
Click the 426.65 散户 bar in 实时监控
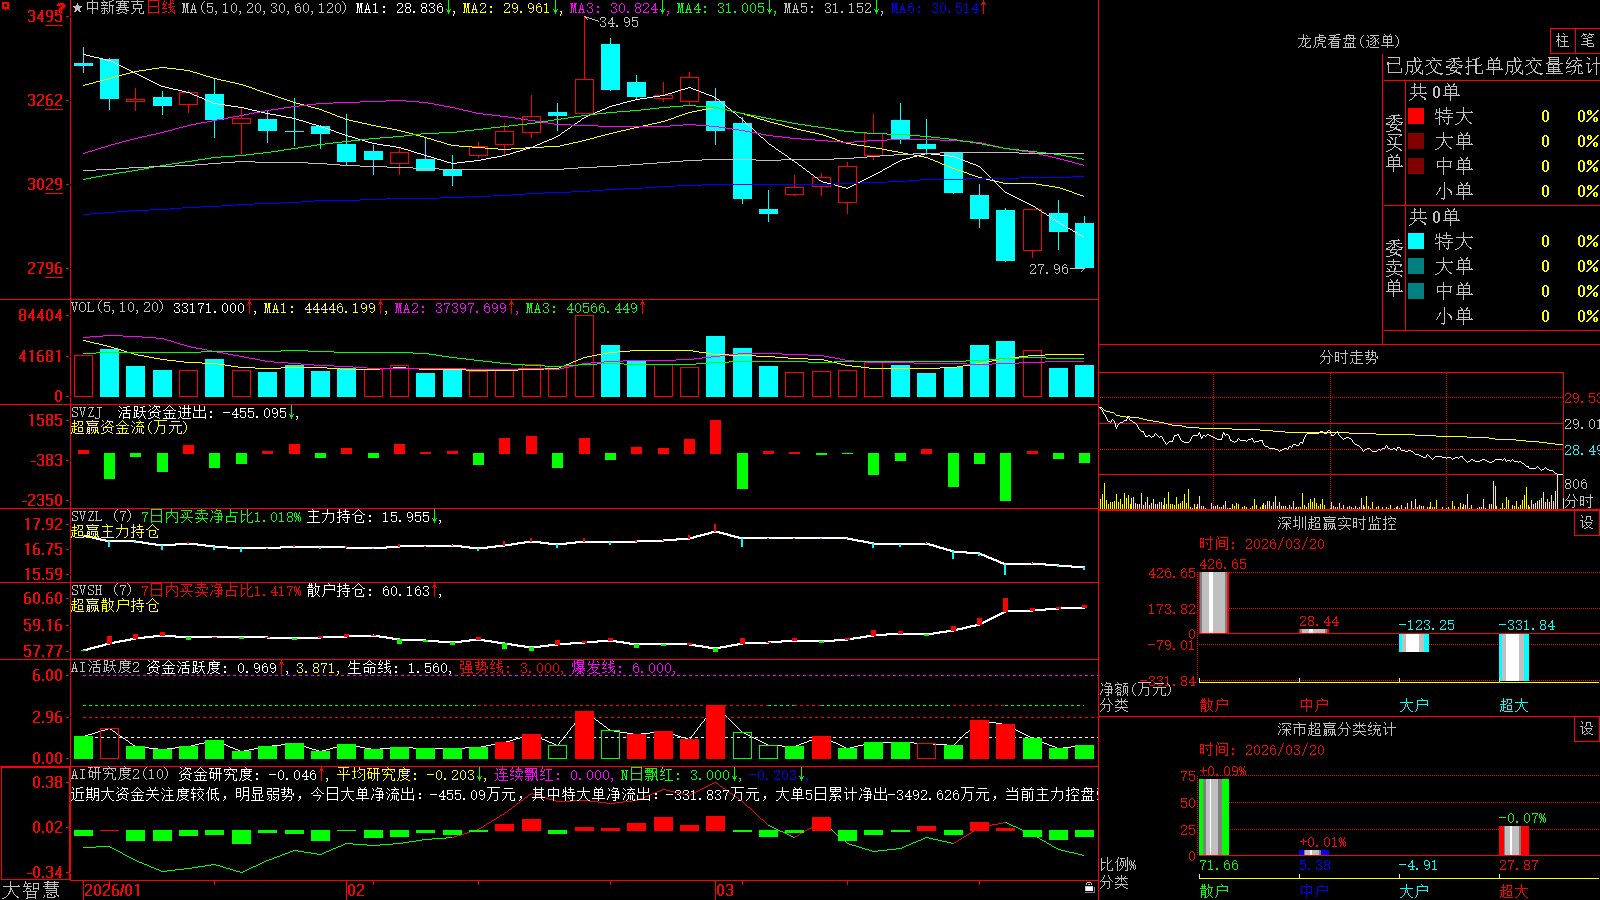1214,602
